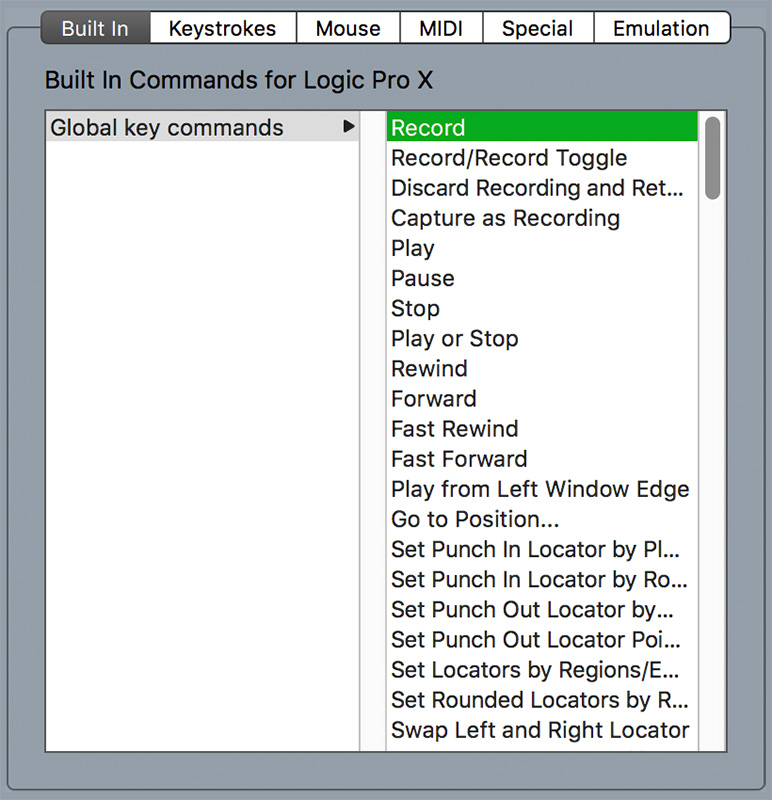Viewport: 772px width, 800px height.
Task: Select the Stop command
Action: click(x=542, y=308)
